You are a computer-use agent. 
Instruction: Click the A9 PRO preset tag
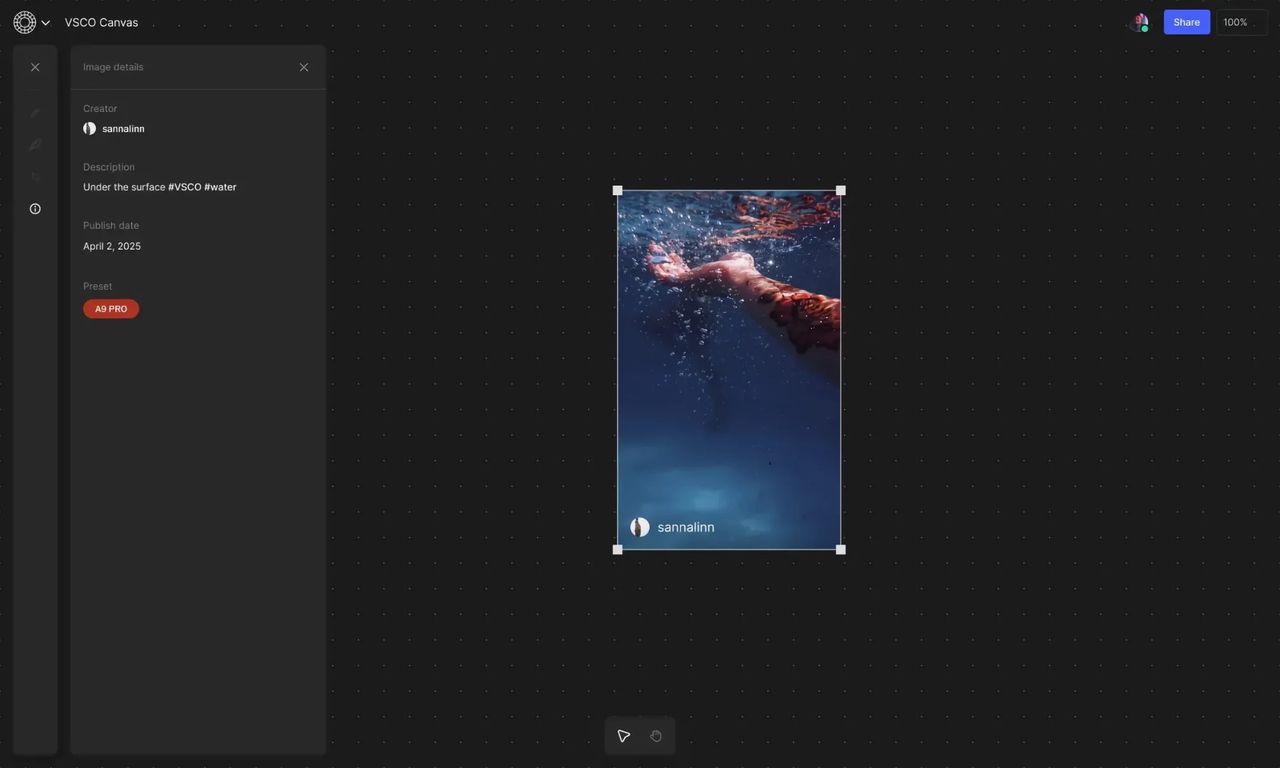click(111, 309)
